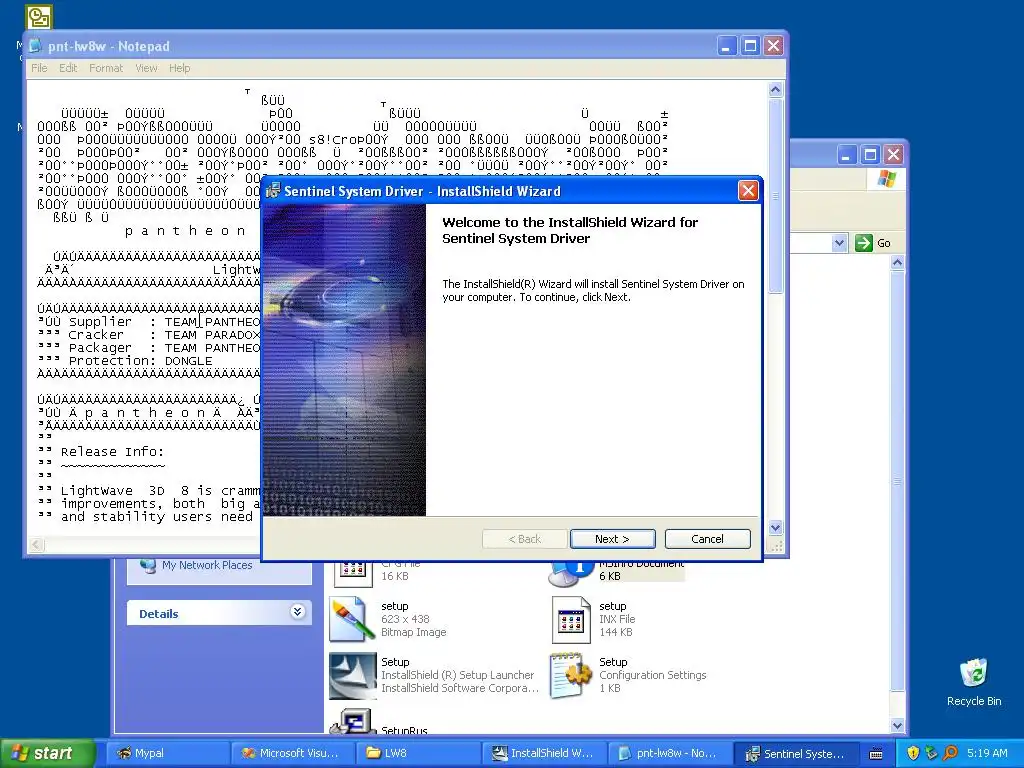Open the Edit menu in Notepad
The width and height of the screenshot is (1024, 768).
[68, 68]
